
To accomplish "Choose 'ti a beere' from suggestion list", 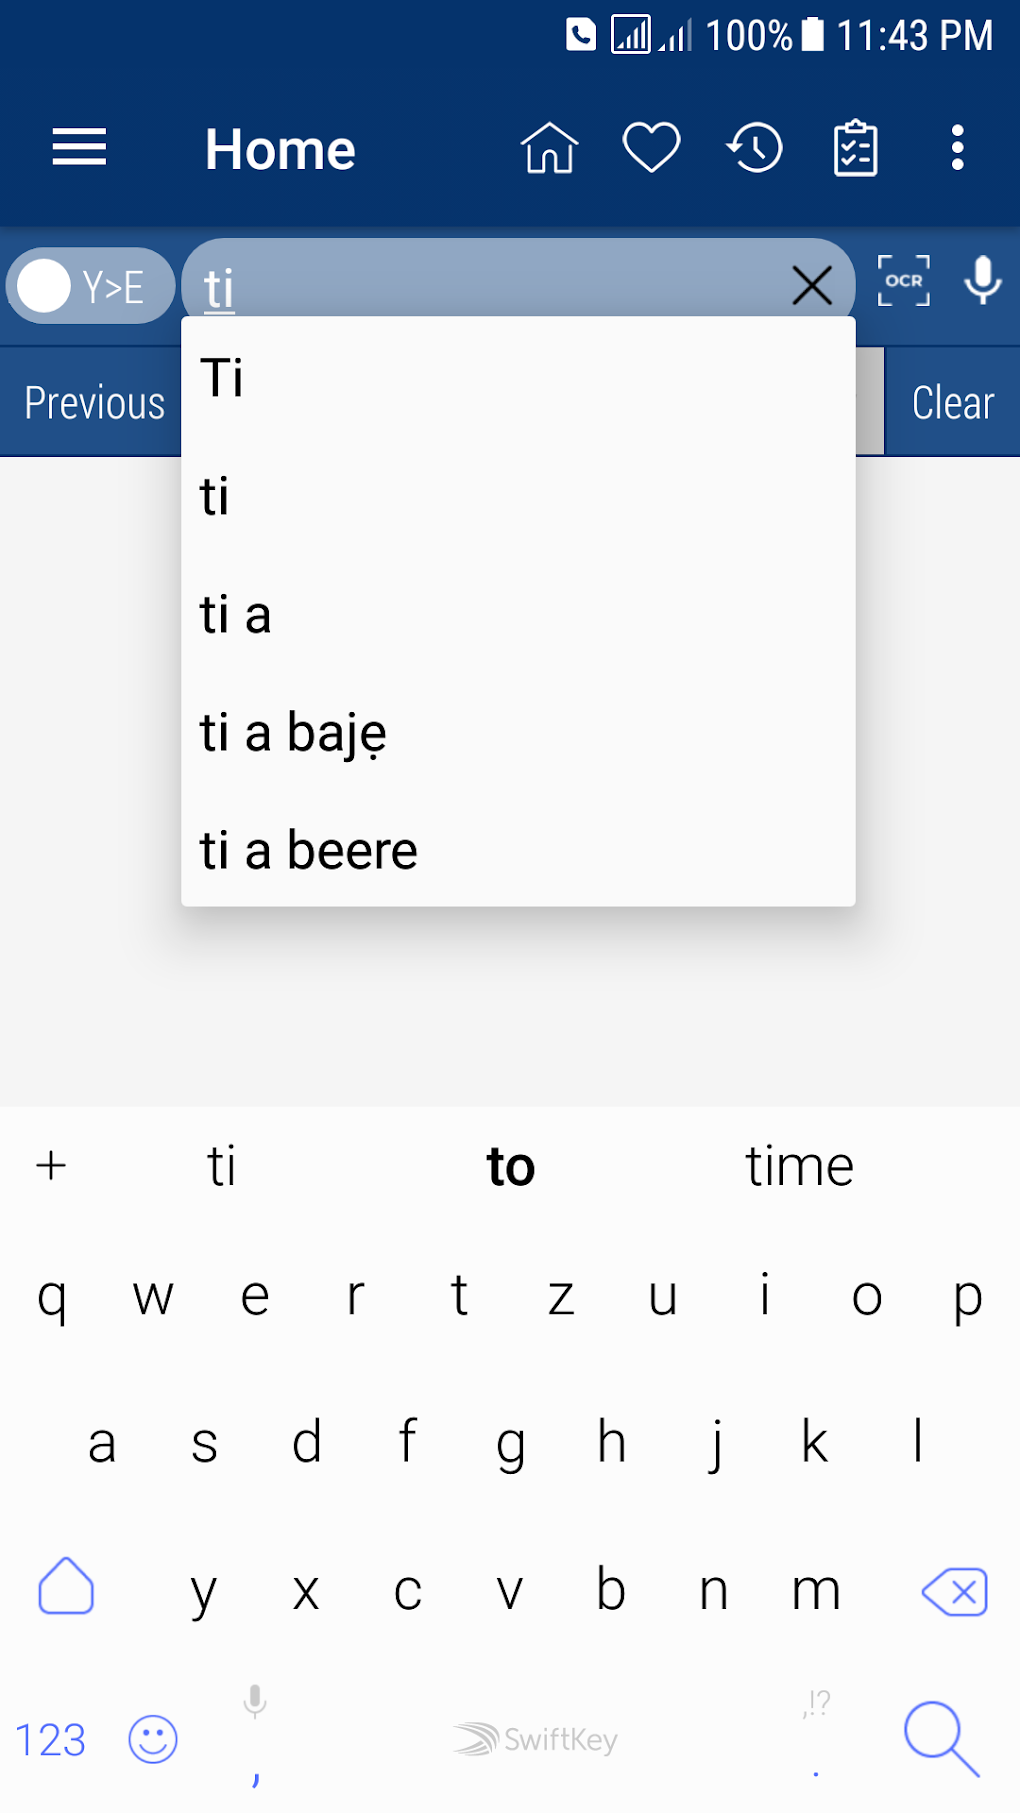I will coord(307,848).
